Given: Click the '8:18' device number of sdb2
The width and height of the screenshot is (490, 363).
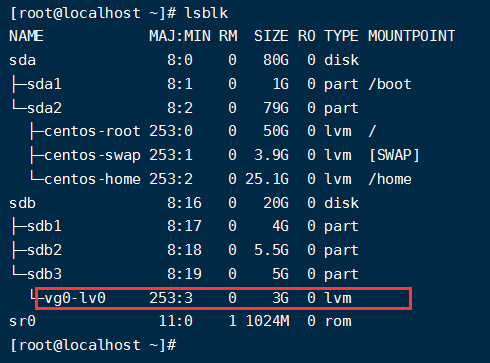Looking at the screenshot, I should 184,250.
